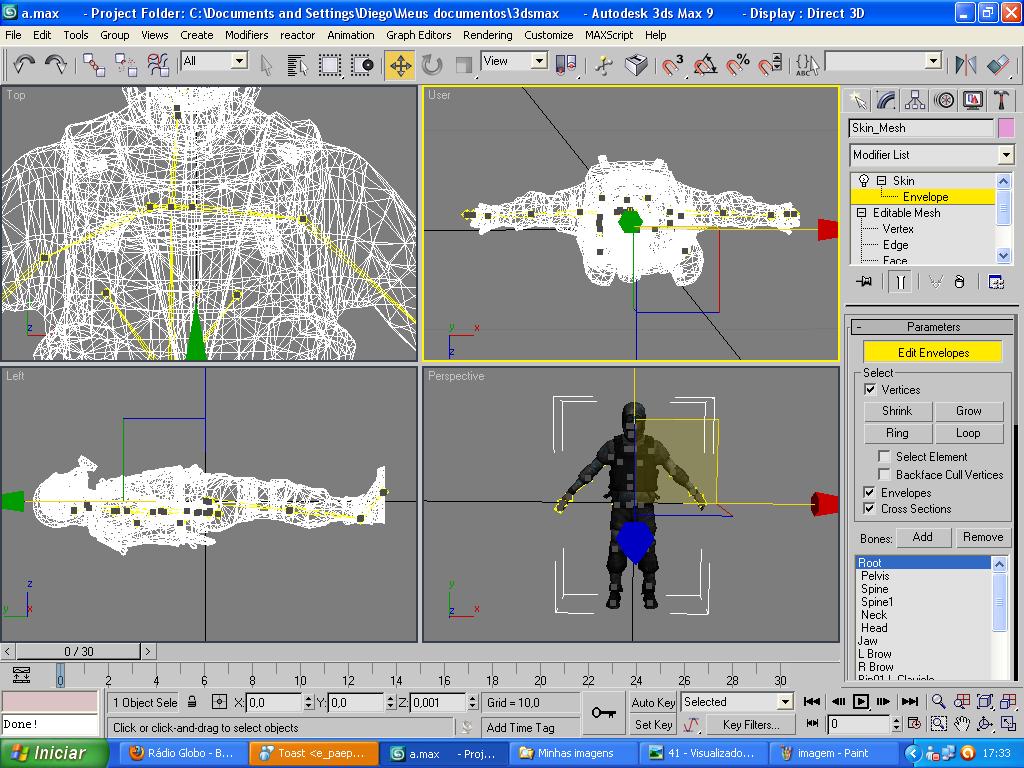Image resolution: width=1024 pixels, height=768 pixels.
Task: Open the Modifier List dropdown
Action: tap(1005, 155)
